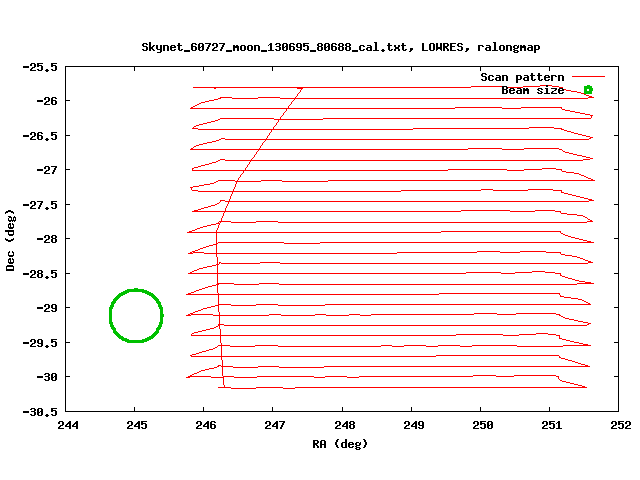This screenshot has width=640, height=480.
Task: Click the y-axis tick label -25.5
Action: click(x=40, y=67)
